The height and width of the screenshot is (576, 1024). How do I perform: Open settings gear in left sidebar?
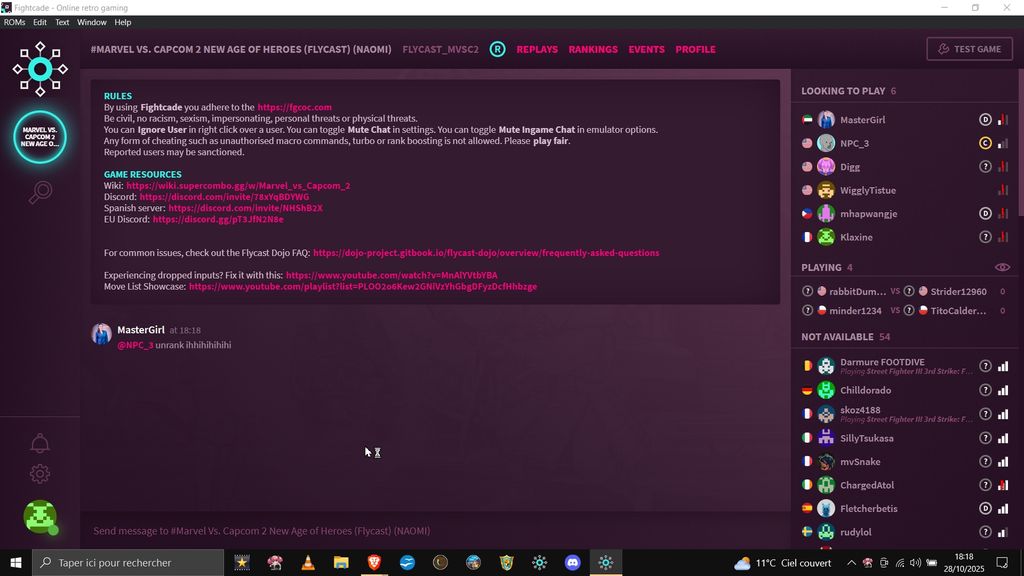point(40,474)
